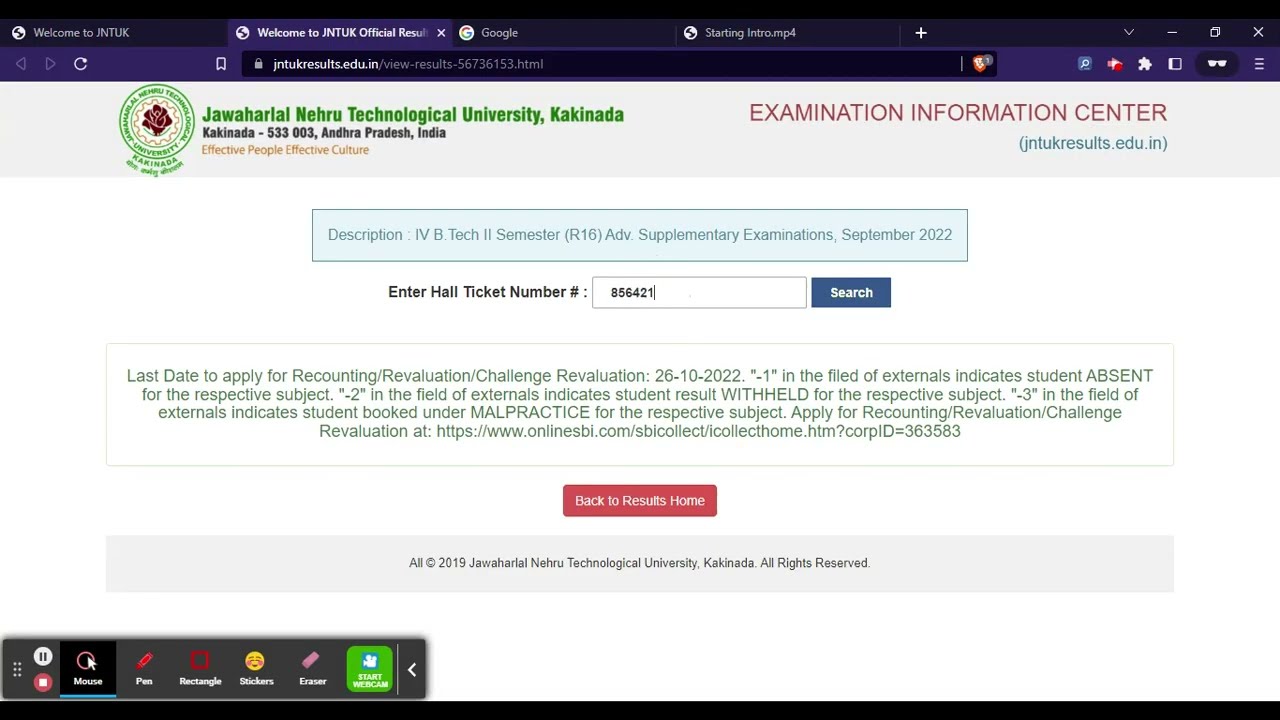
Task: Open the Brave Shields icon
Action: click(982, 63)
